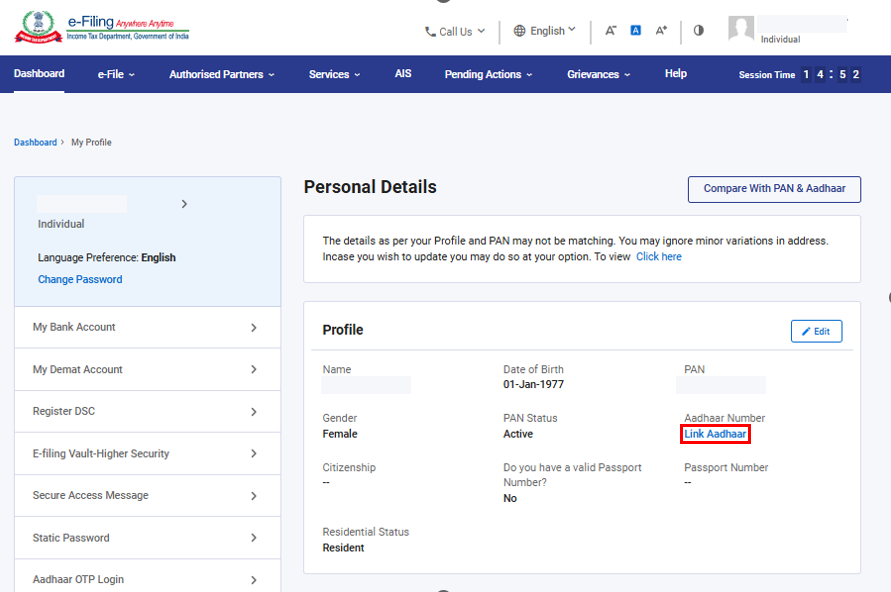The width and height of the screenshot is (891, 592).
Task: Click chevron next to Register DSC
Action: coord(253,412)
